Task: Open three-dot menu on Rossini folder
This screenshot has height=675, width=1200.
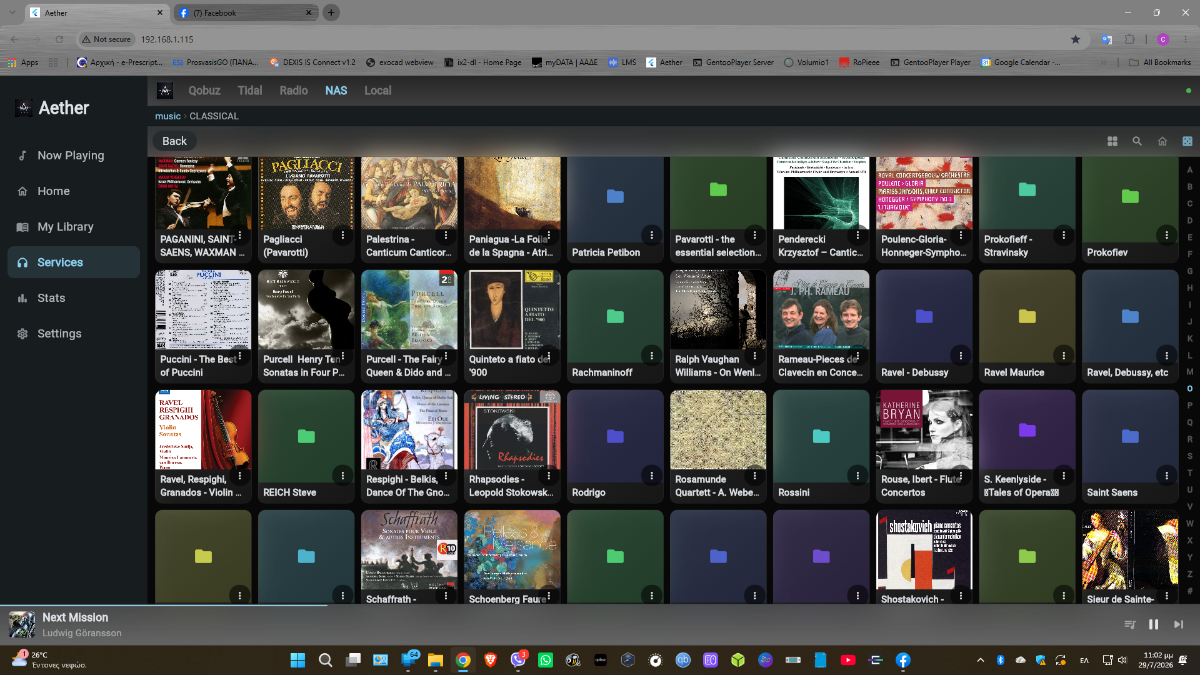Action: tap(857, 474)
